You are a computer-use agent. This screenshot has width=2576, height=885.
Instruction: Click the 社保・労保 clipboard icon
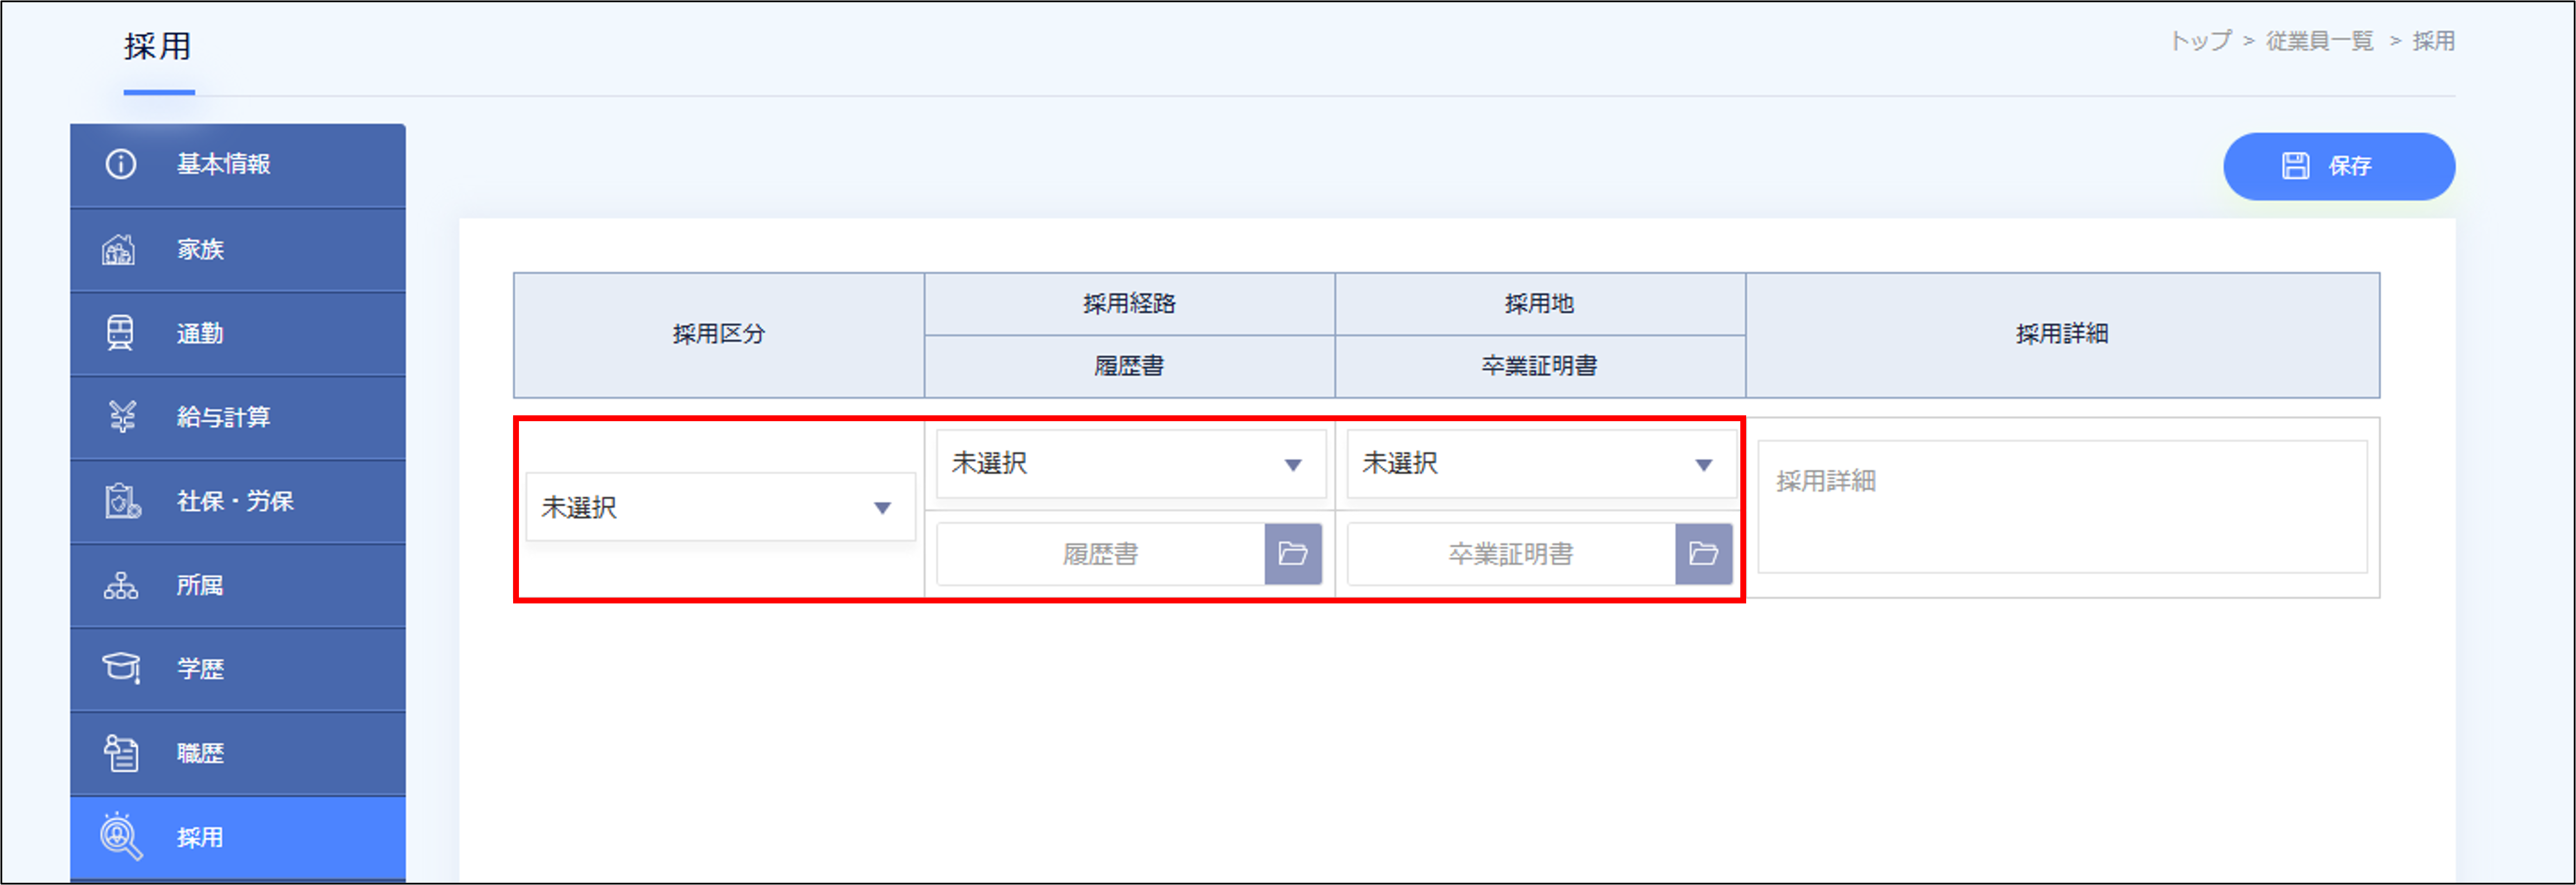point(122,501)
